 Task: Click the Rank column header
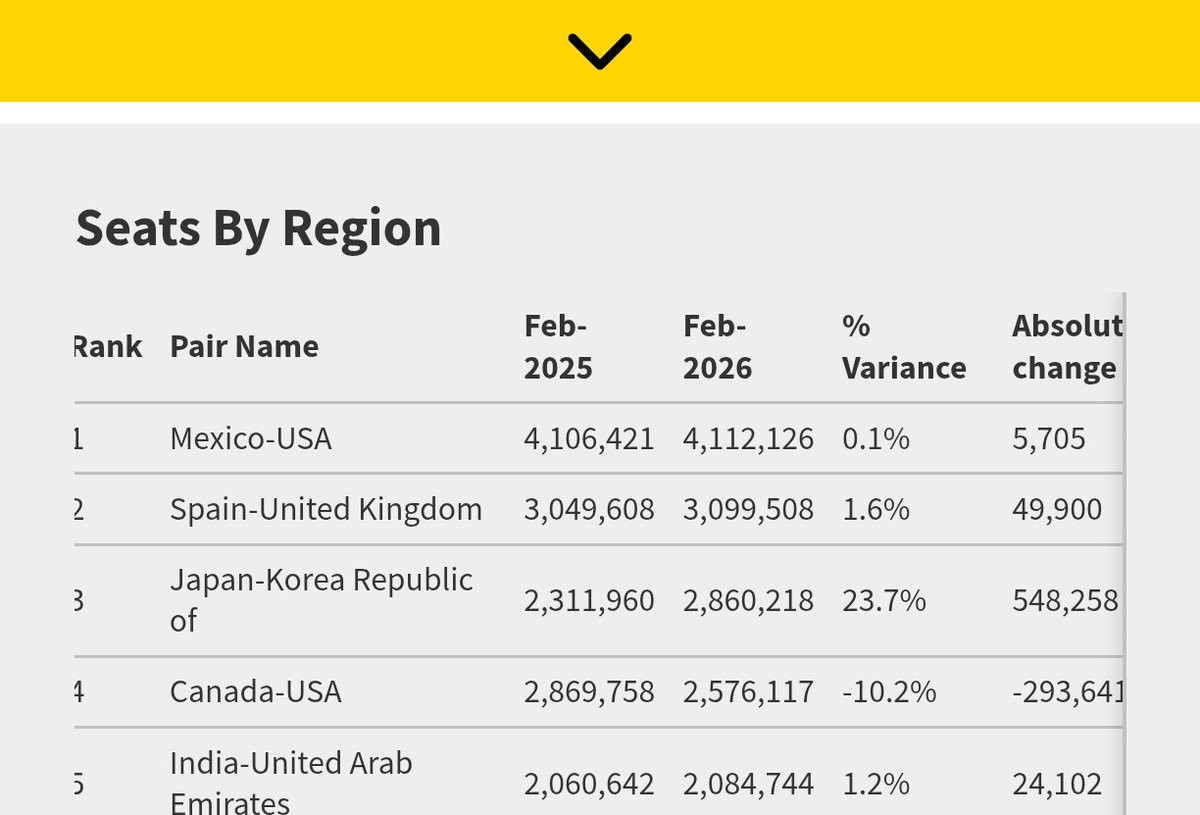[x=108, y=347]
